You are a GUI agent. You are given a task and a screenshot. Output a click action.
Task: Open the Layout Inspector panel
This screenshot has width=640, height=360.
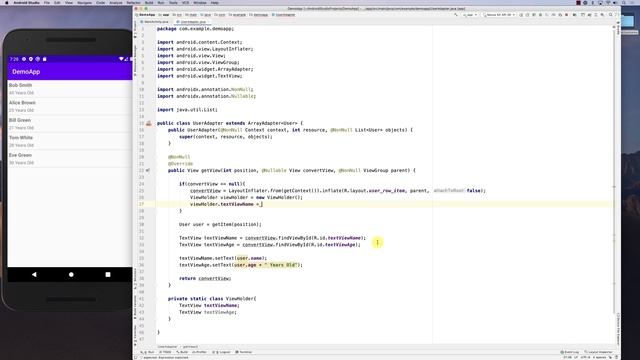598,352
